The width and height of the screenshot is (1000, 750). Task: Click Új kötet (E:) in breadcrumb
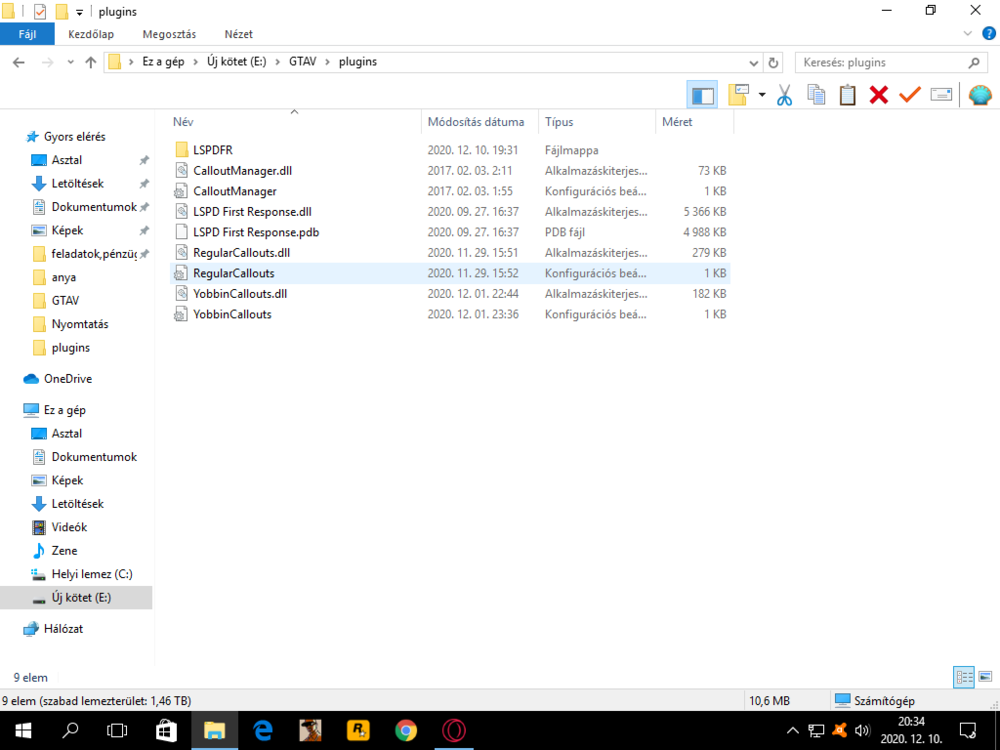click(x=237, y=62)
